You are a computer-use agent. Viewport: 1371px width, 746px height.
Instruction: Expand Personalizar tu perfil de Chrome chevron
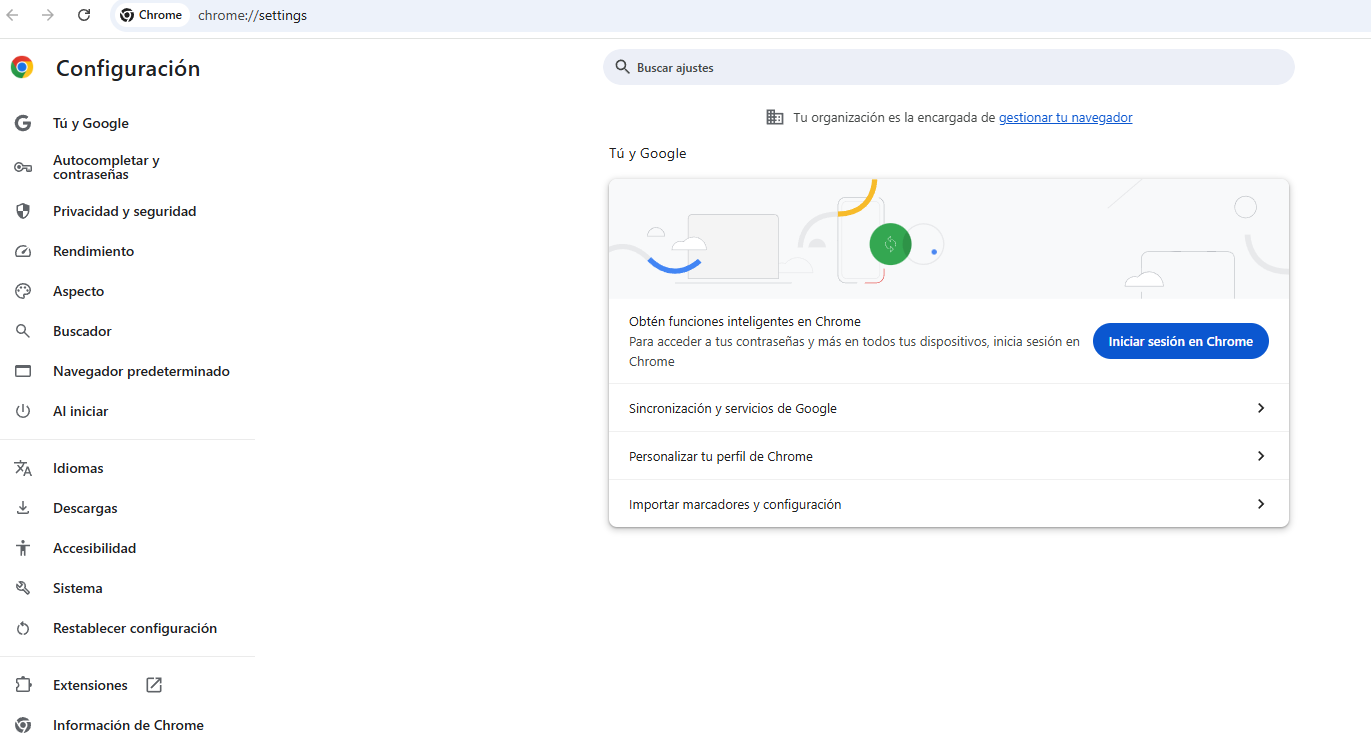coord(1261,456)
